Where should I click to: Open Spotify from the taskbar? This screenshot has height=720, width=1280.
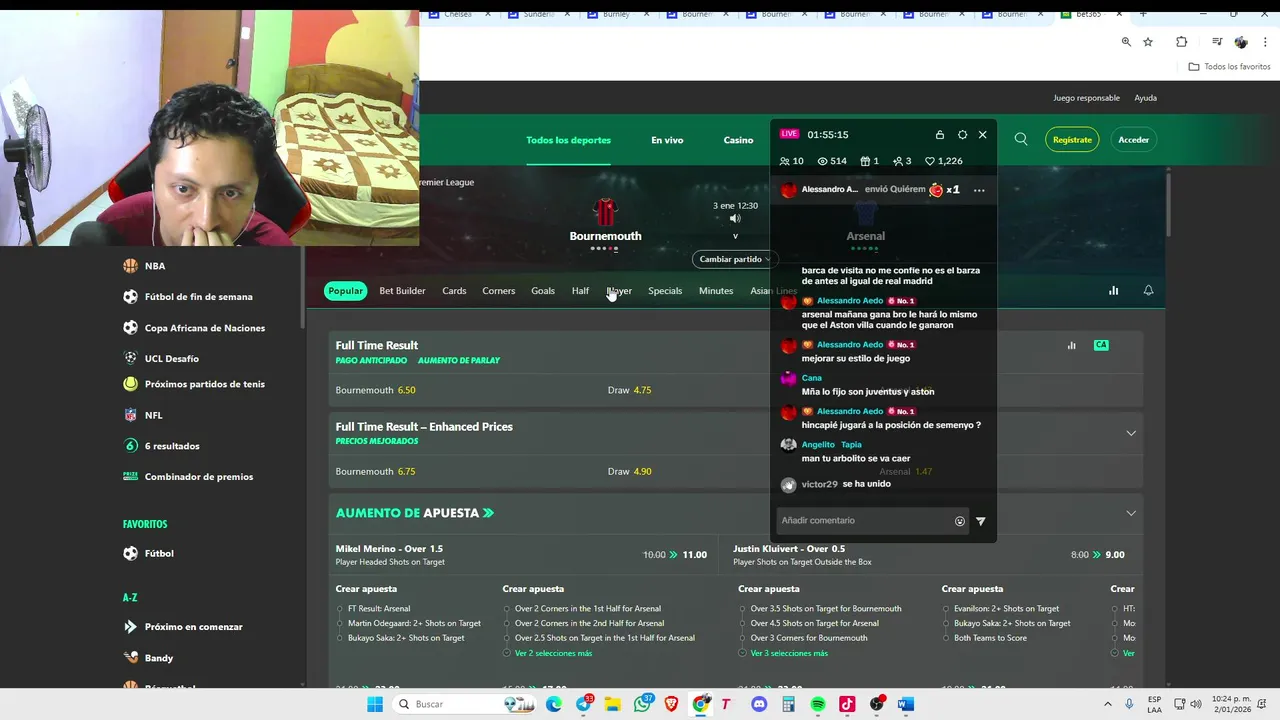click(818, 704)
